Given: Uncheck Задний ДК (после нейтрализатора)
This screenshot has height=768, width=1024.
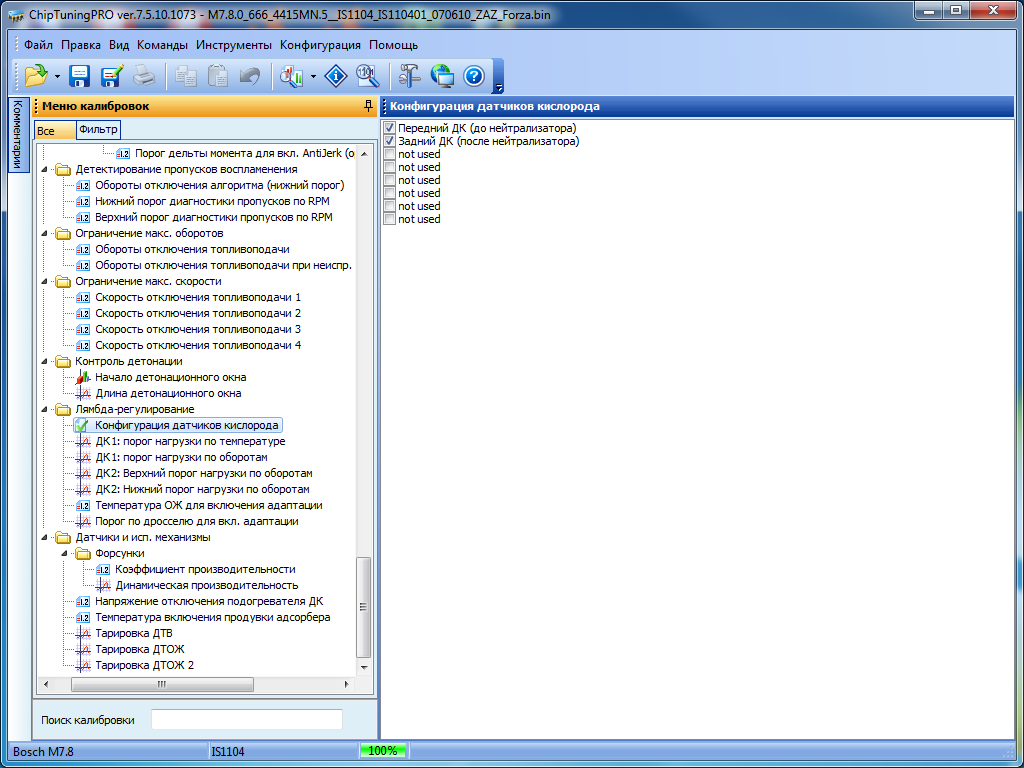Looking at the screenshot, I should 390,142.
